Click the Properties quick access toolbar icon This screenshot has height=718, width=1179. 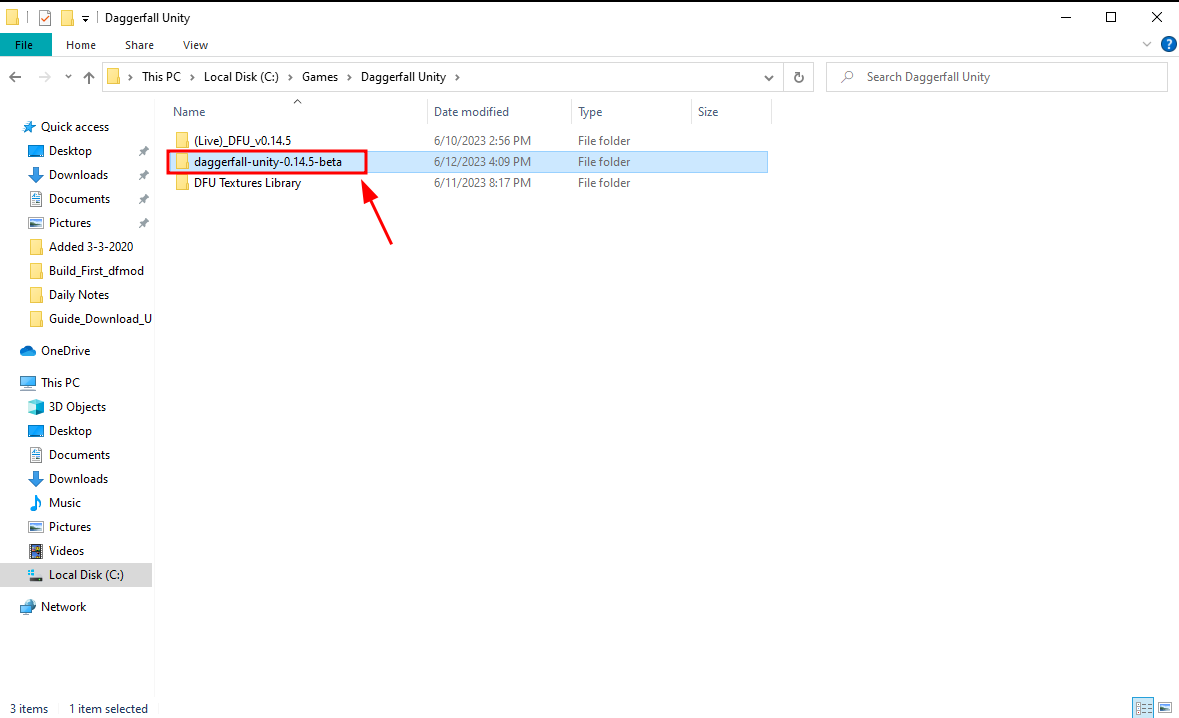(45, 17)
